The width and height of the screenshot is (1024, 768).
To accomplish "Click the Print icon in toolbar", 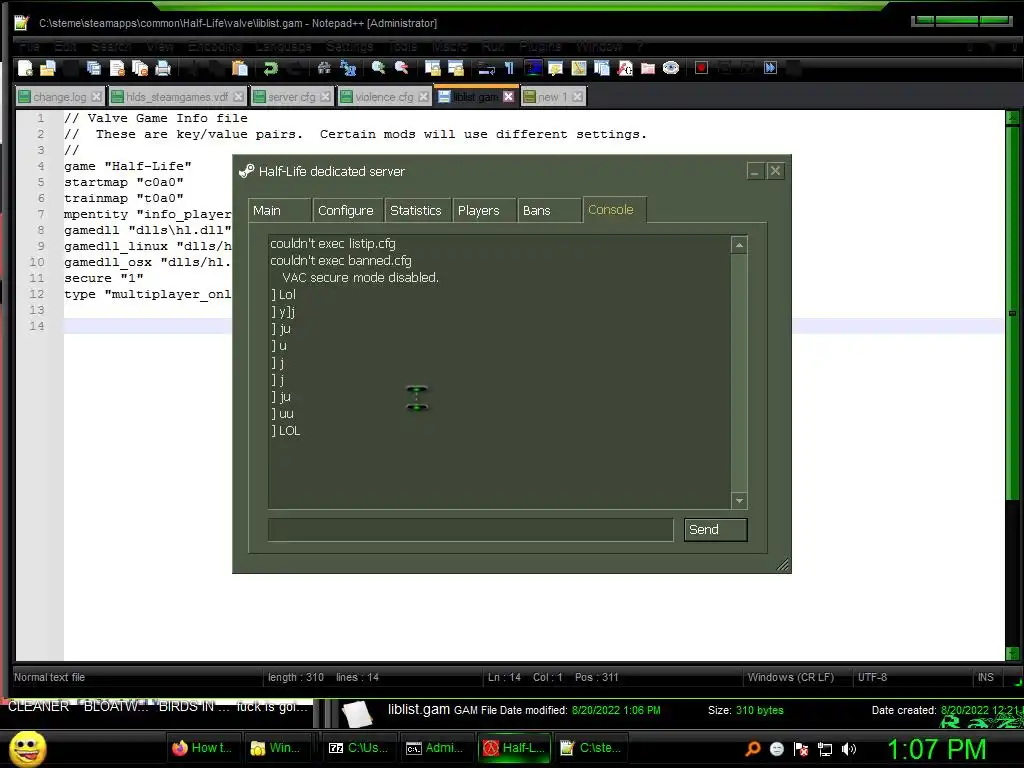I will 163,68.
